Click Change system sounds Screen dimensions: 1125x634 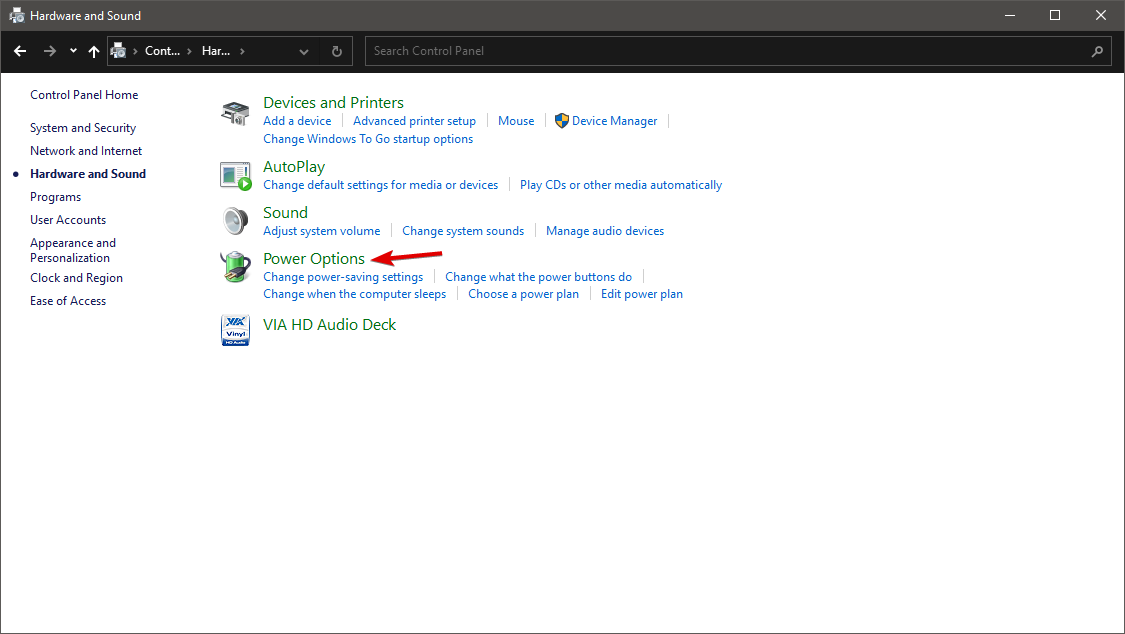463,231
